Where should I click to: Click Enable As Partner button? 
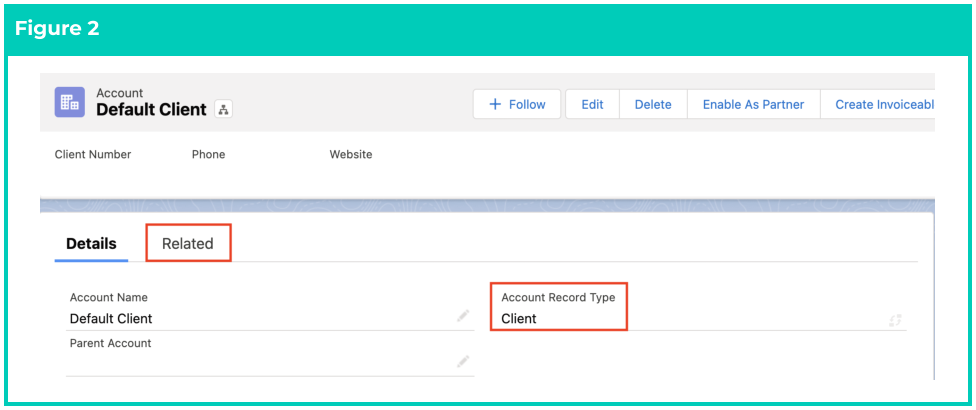coord(753,104)
